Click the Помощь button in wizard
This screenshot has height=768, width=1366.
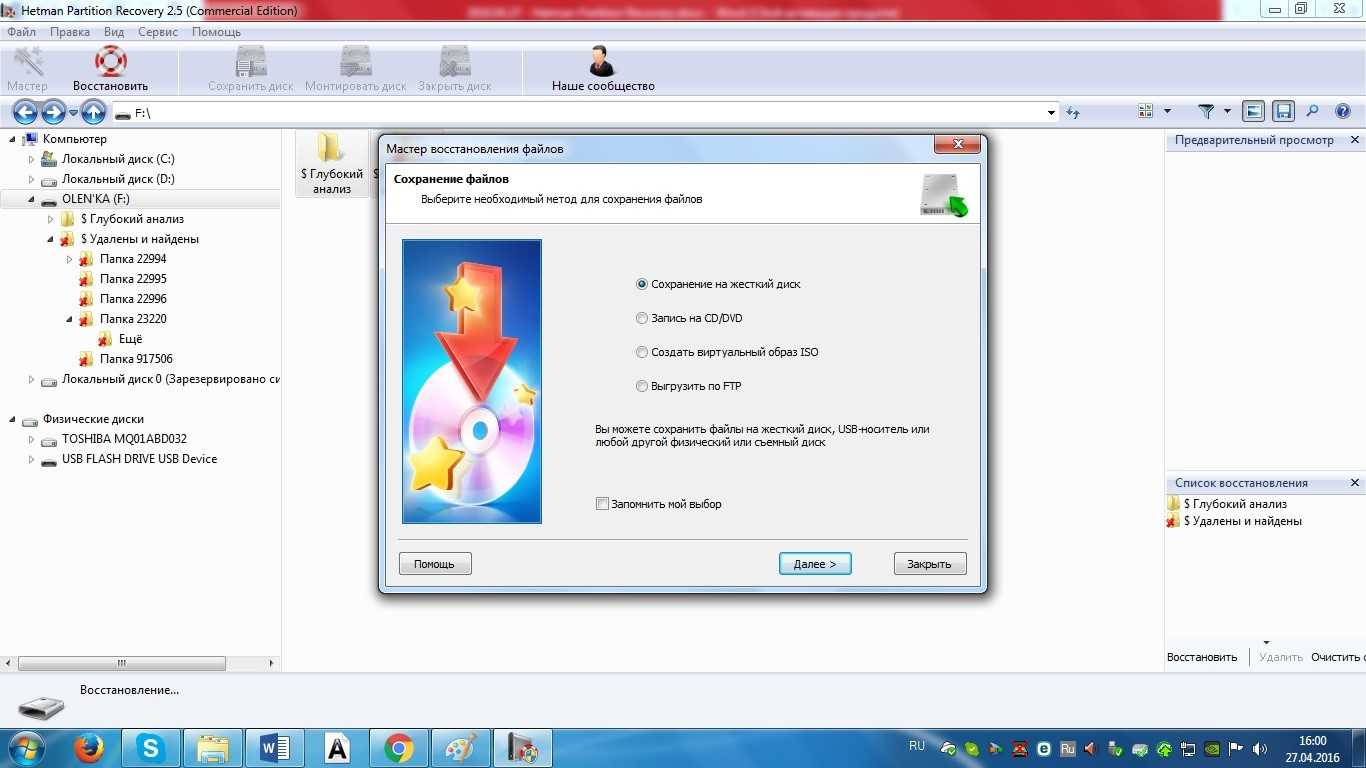(x=435, y=564)
